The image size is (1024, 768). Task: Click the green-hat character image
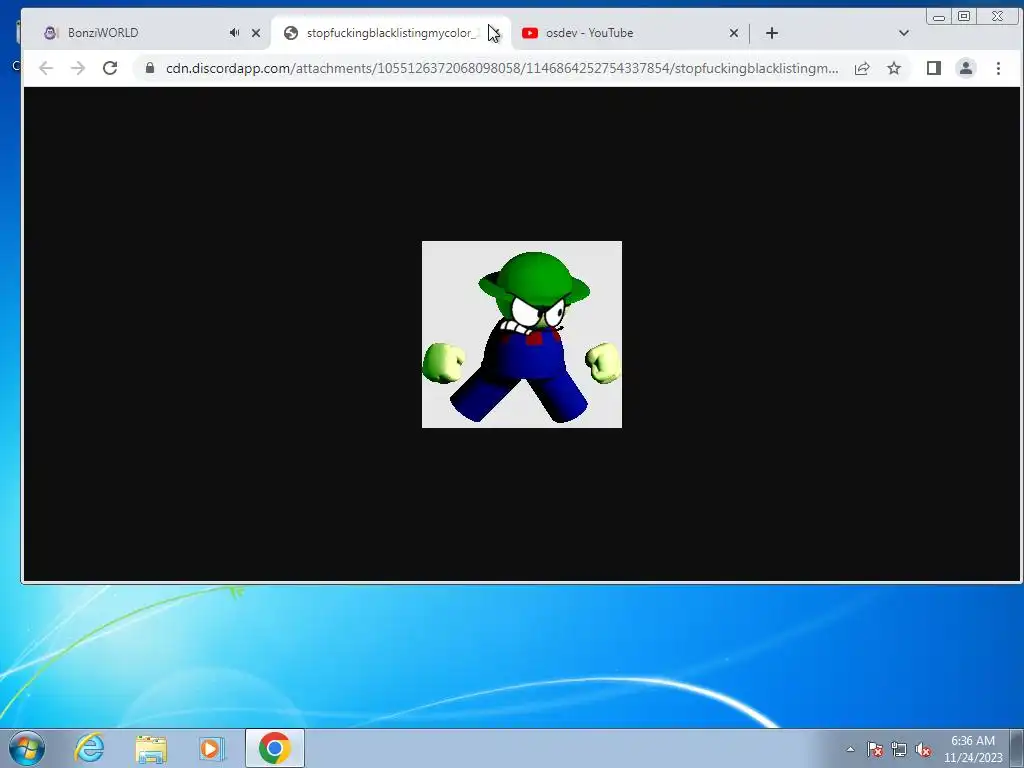pyautogui.click(x=522, y=334)
